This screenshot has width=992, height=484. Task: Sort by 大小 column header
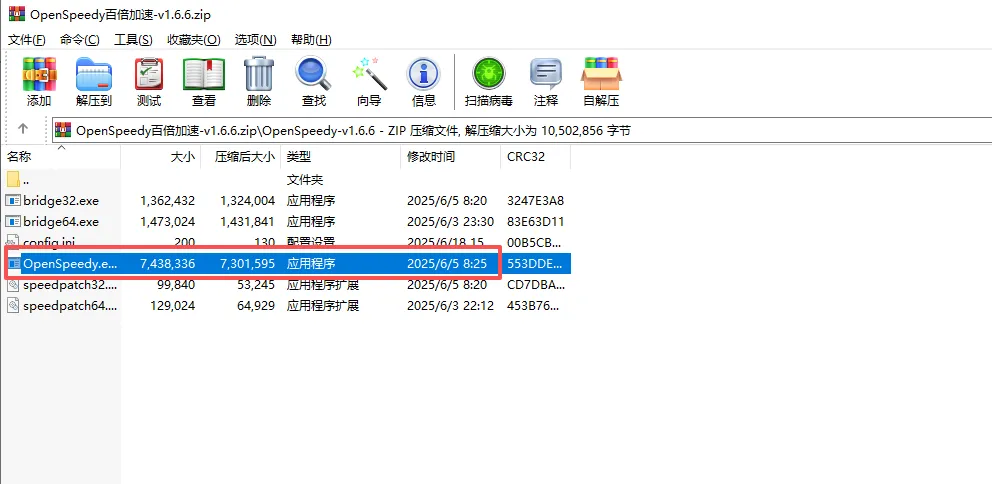pyautogui.click(x=161, y=157)
